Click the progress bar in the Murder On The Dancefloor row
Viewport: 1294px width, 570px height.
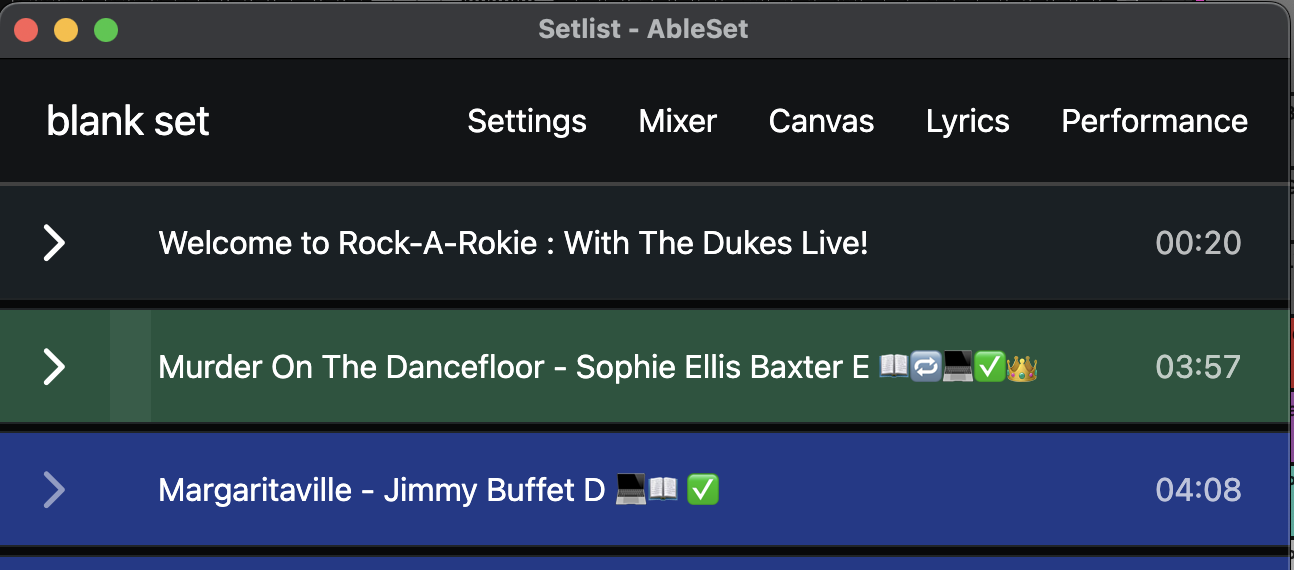click(x=130, y=366)
